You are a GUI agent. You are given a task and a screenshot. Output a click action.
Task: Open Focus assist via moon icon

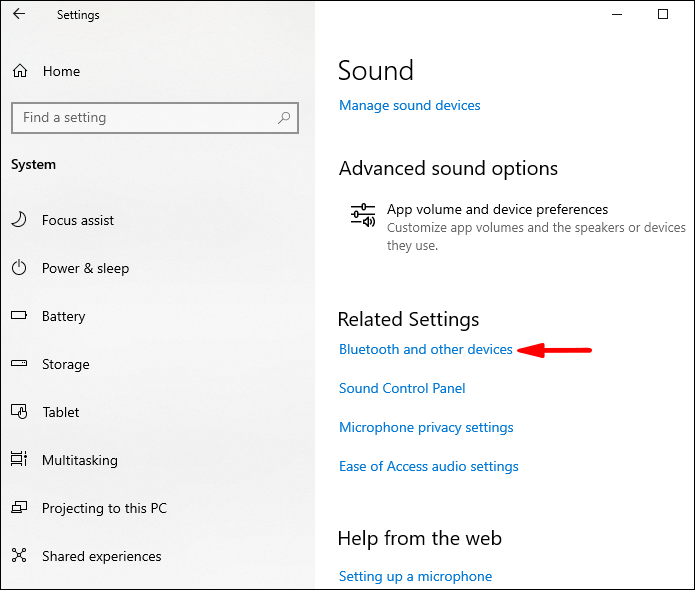click(x=19, y=220)
